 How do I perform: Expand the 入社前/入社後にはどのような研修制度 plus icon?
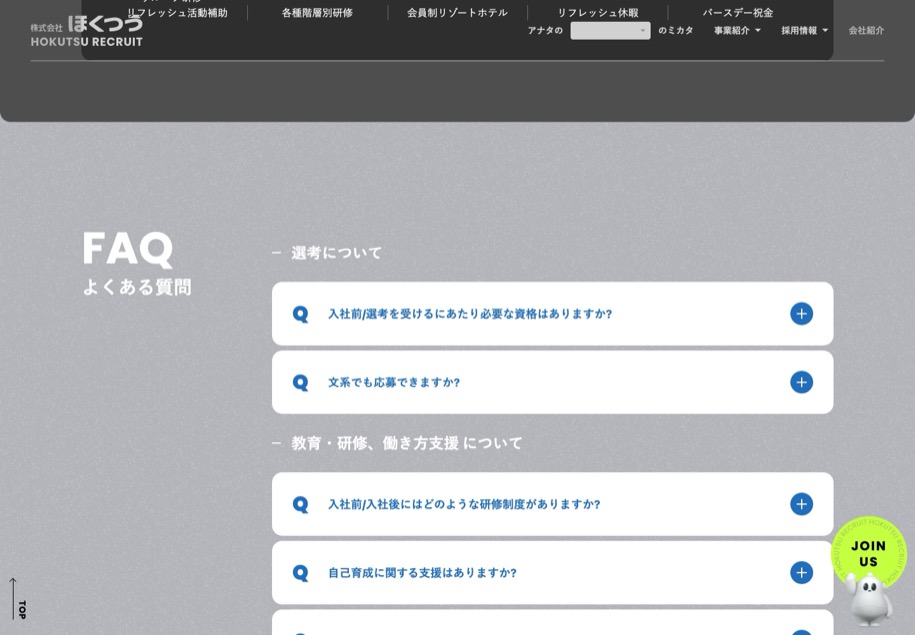tap(801, 504)
